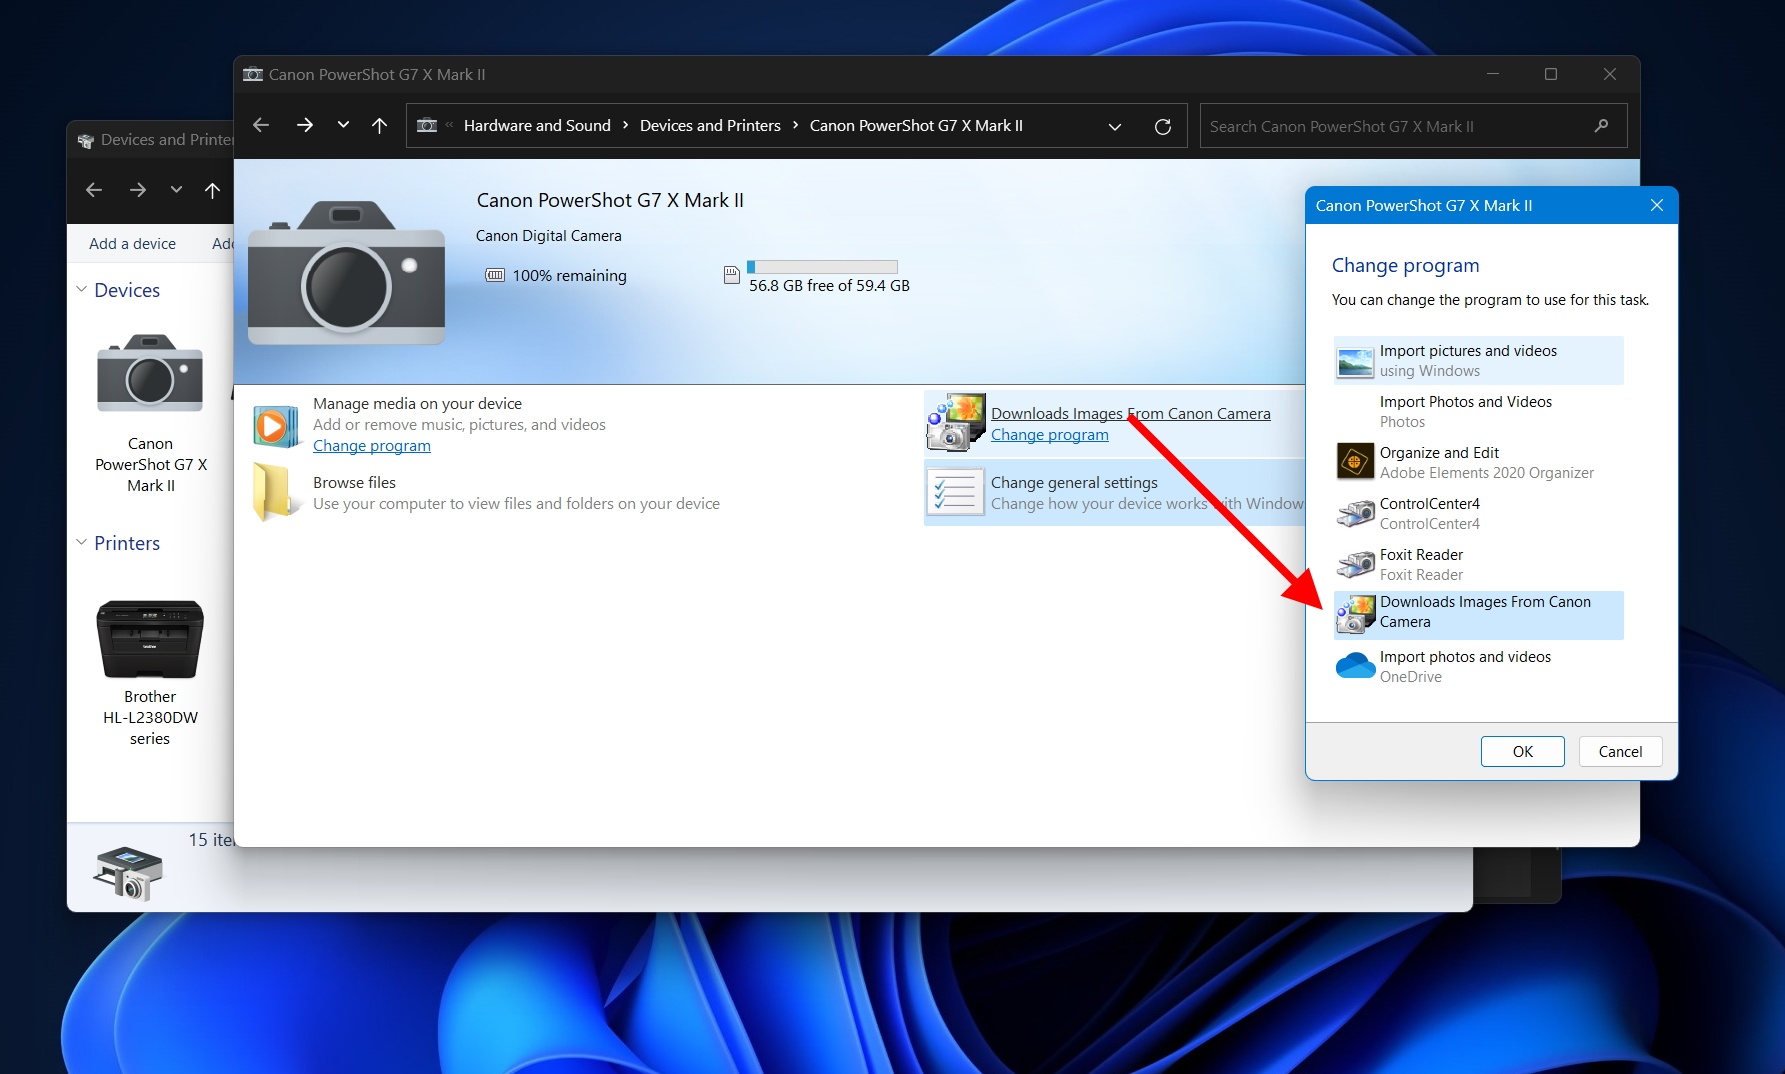Select the Canon PowerShot G7 X Mark II device
This screenshot has width=1785, height=1074.
point(151,414)
